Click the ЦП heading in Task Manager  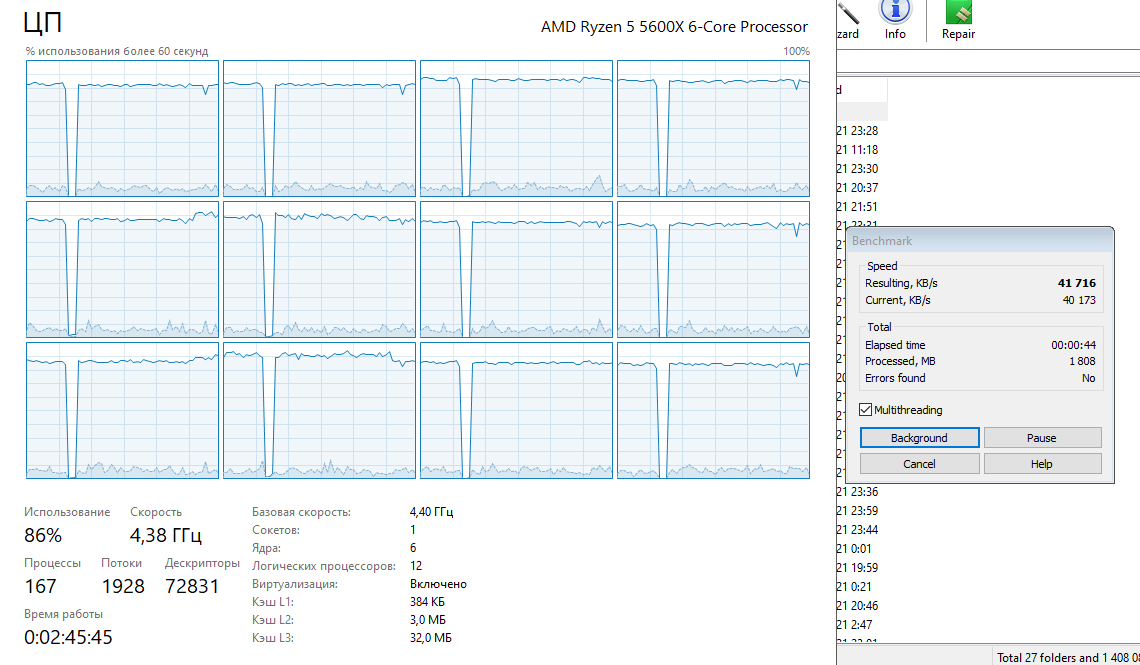click(x=43, y=23)
